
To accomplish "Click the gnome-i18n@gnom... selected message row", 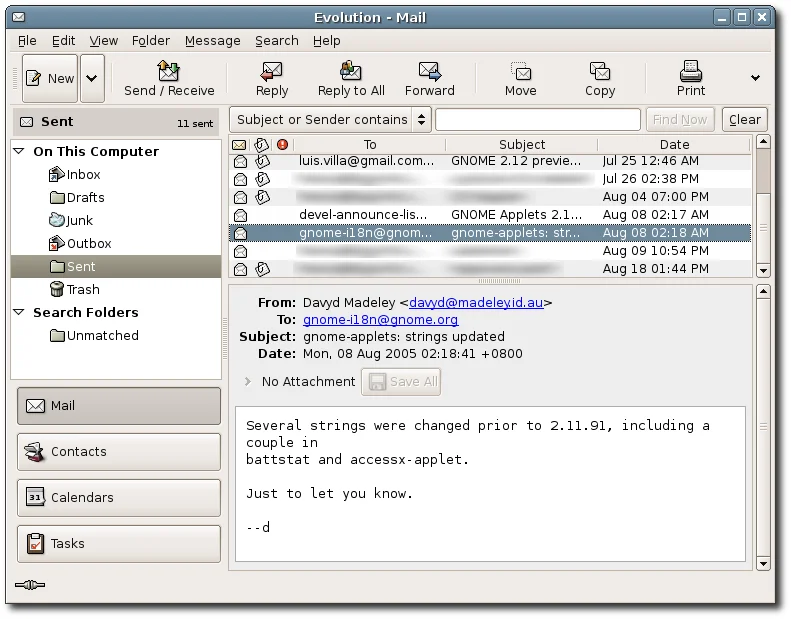I will [x=490, y=233].
